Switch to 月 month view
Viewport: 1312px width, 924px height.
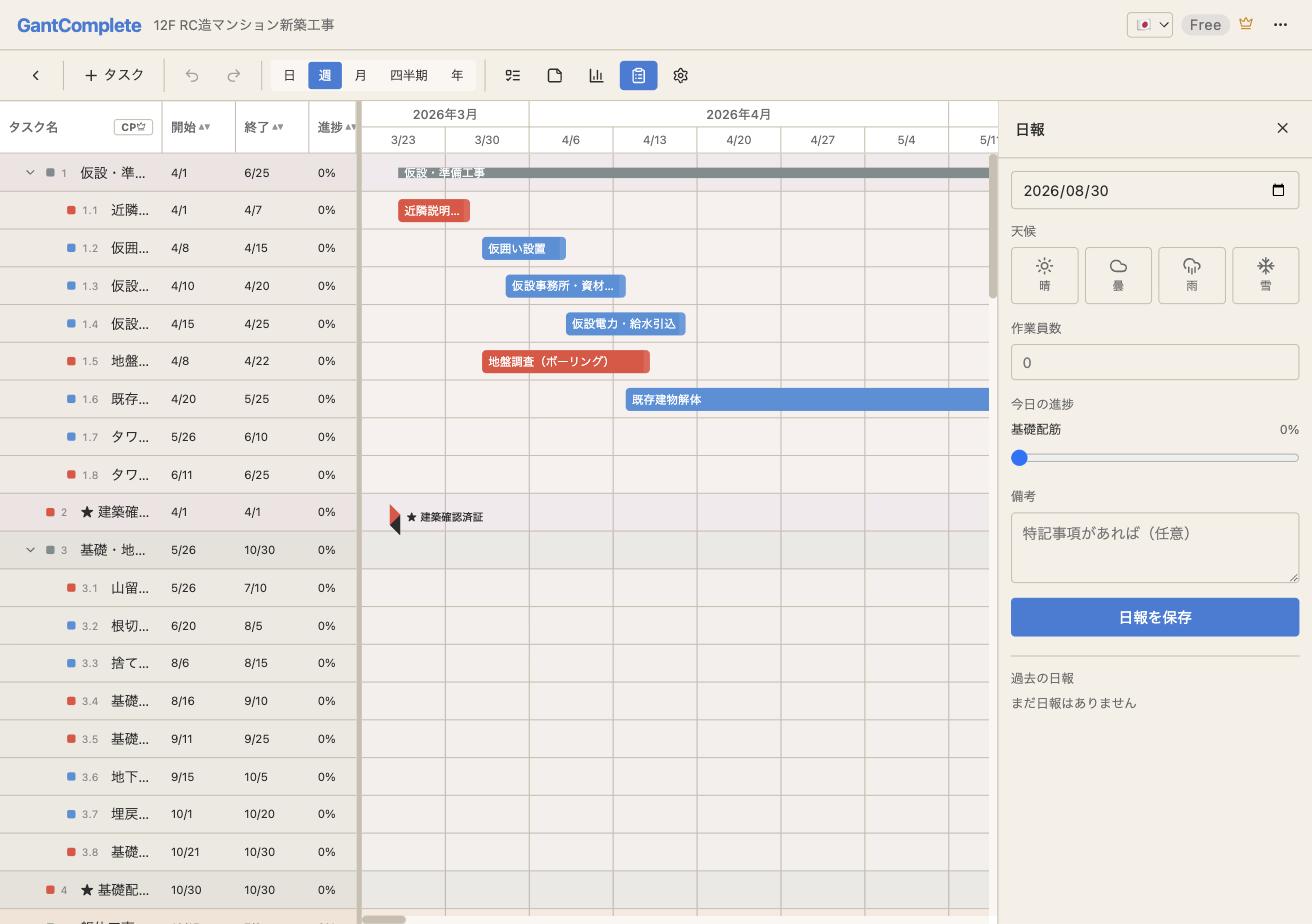coord(360,75)
